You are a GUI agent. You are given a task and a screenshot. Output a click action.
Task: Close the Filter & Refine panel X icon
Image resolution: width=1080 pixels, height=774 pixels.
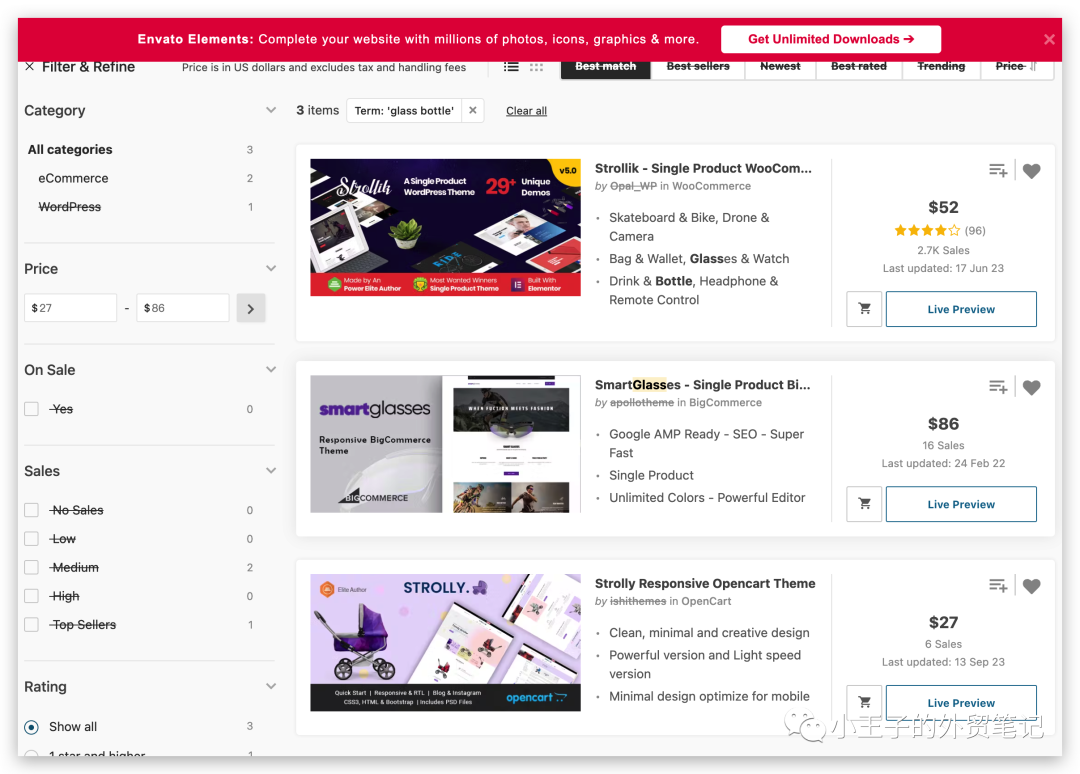(30, 67)
